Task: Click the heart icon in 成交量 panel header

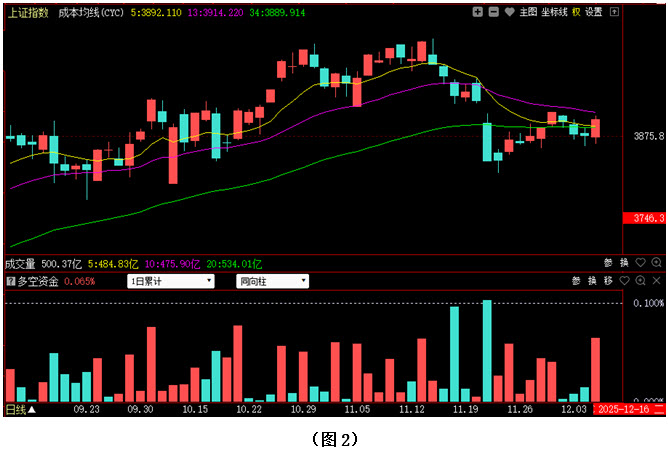Action: click(641, 264)
